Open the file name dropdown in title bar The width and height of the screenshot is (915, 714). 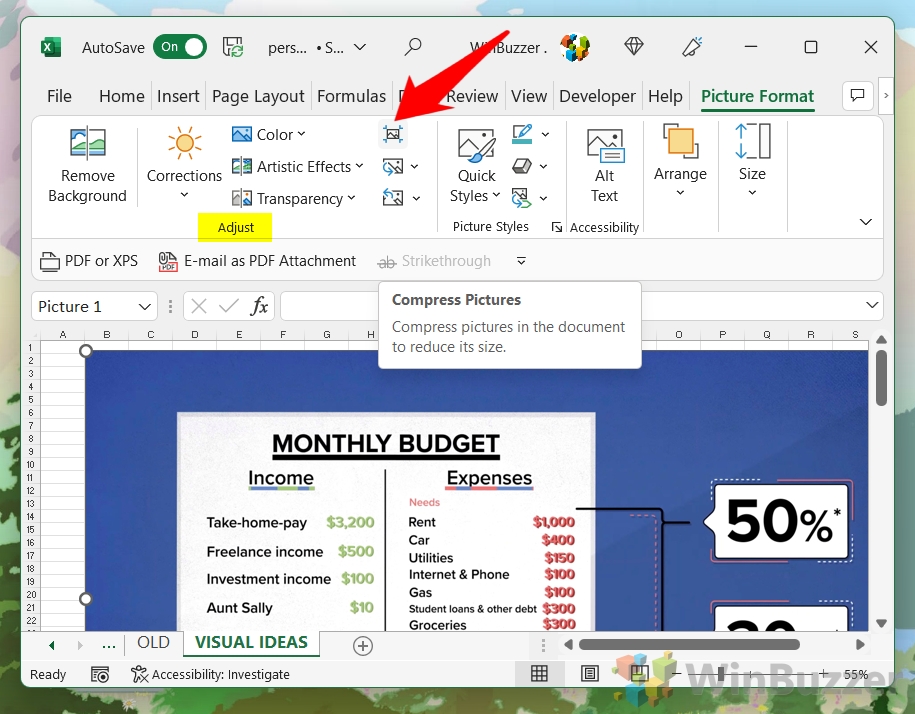point(360,47)
